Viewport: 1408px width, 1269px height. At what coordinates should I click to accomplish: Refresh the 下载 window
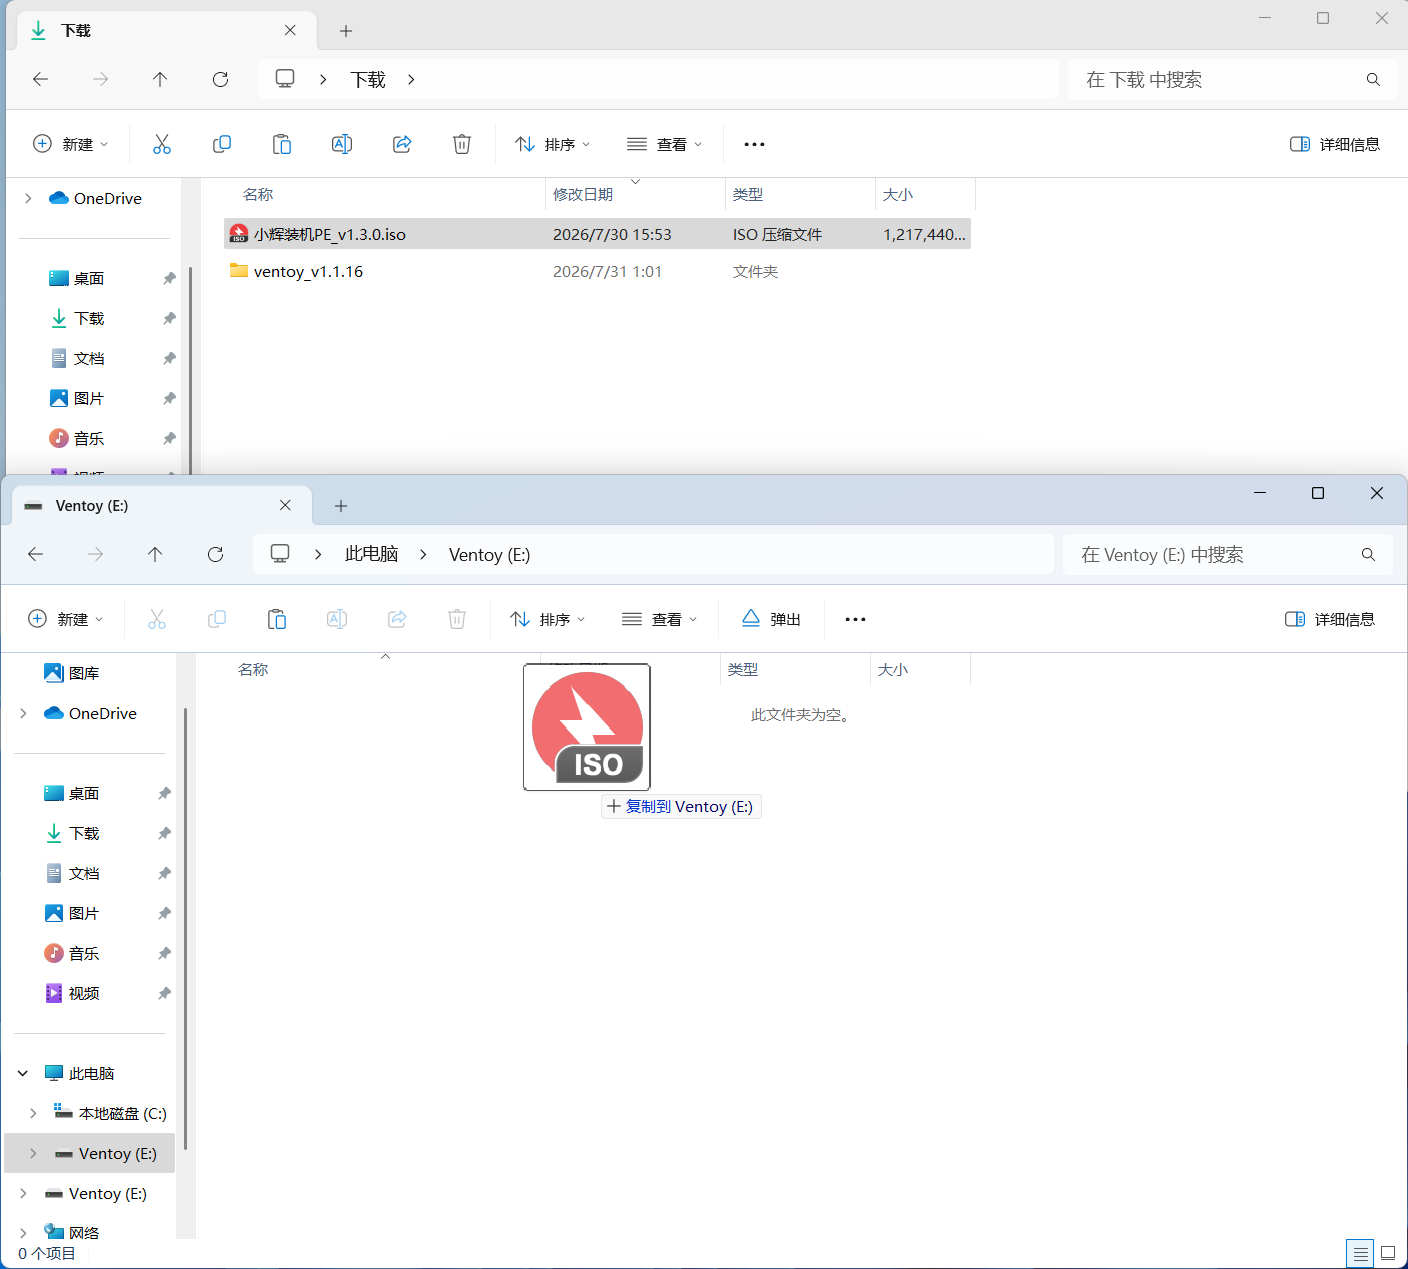click(221, 79)
